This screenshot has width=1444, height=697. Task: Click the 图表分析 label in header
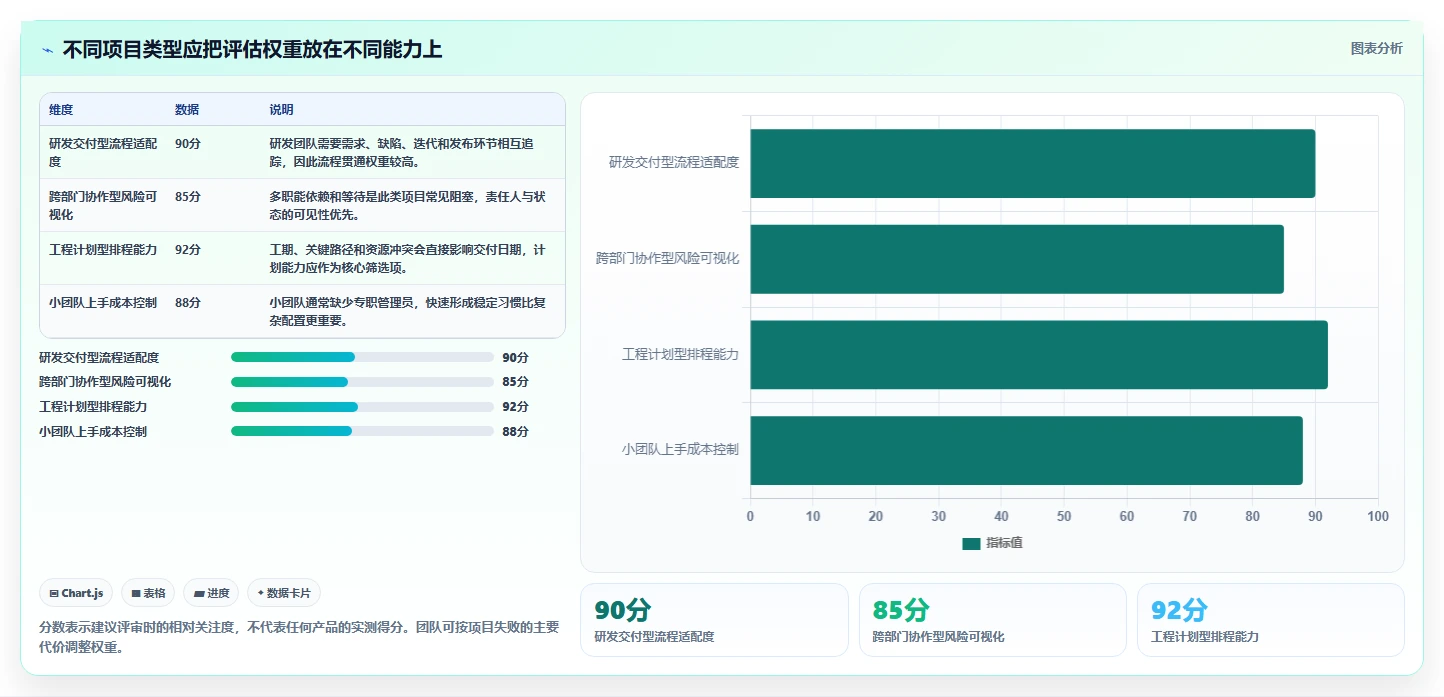[1376, 48]
